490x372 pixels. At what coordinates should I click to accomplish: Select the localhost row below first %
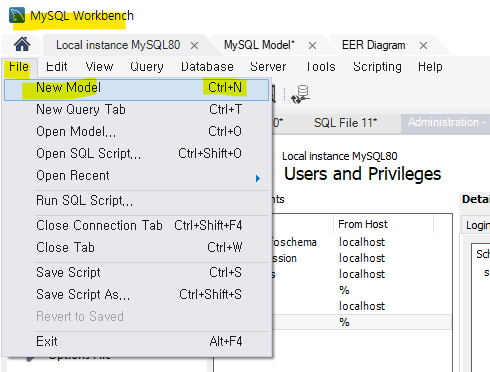coord(362,306)
